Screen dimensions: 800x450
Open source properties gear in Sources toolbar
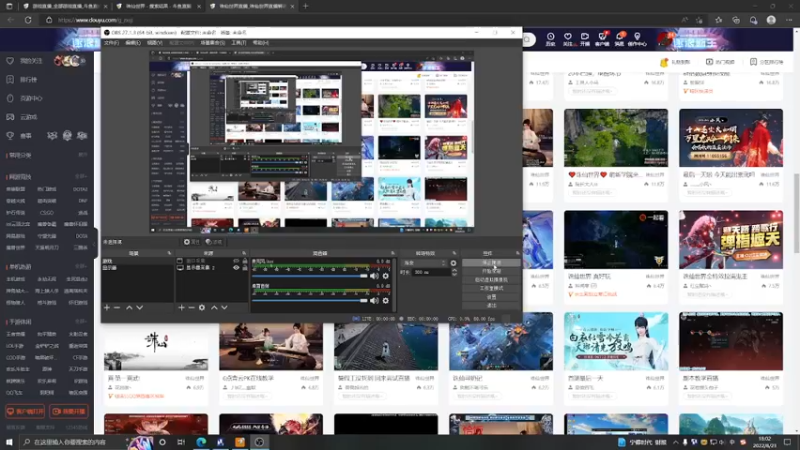click(x=202, y=308)
